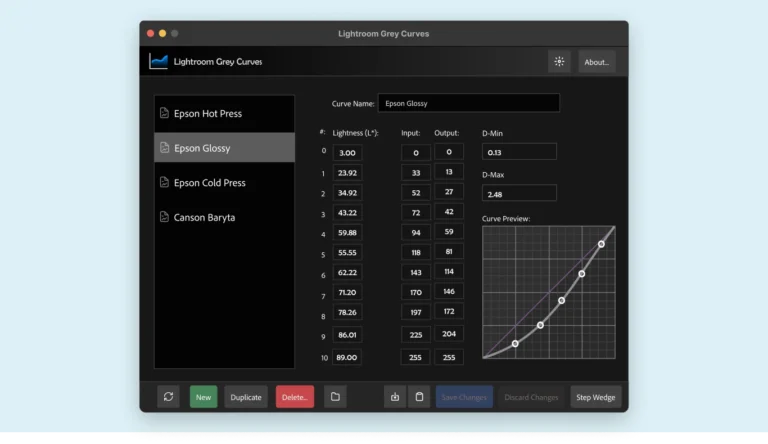Click the Output value 27
Screen dimensions: 768x444
(x=449, y=192)
